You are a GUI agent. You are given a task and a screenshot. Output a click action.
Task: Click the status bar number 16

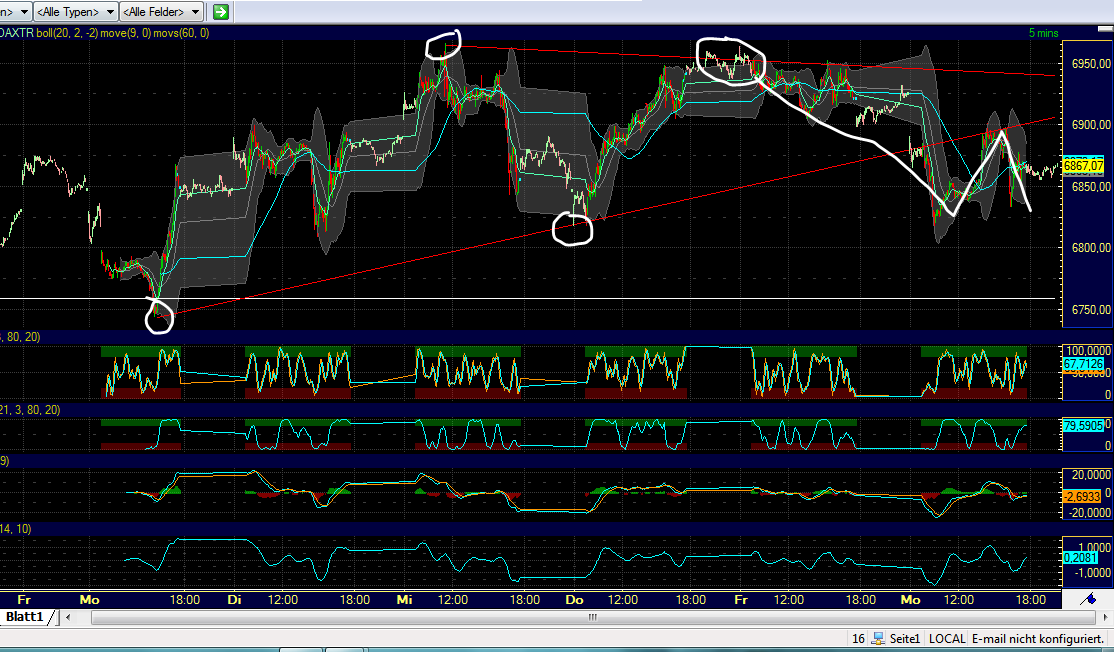click(x=858, y=639)
